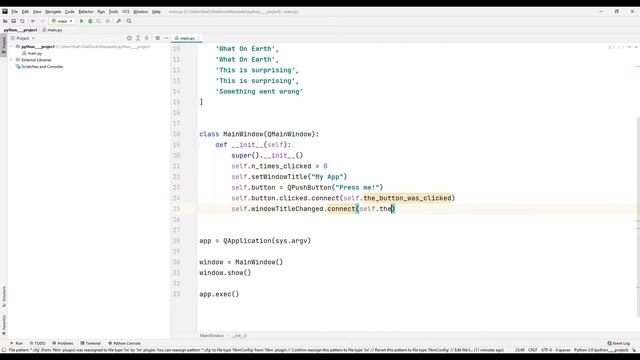Click the lock icon in the status bar
The height and width of the screenshot is (360, 640).
pos(633,350)
